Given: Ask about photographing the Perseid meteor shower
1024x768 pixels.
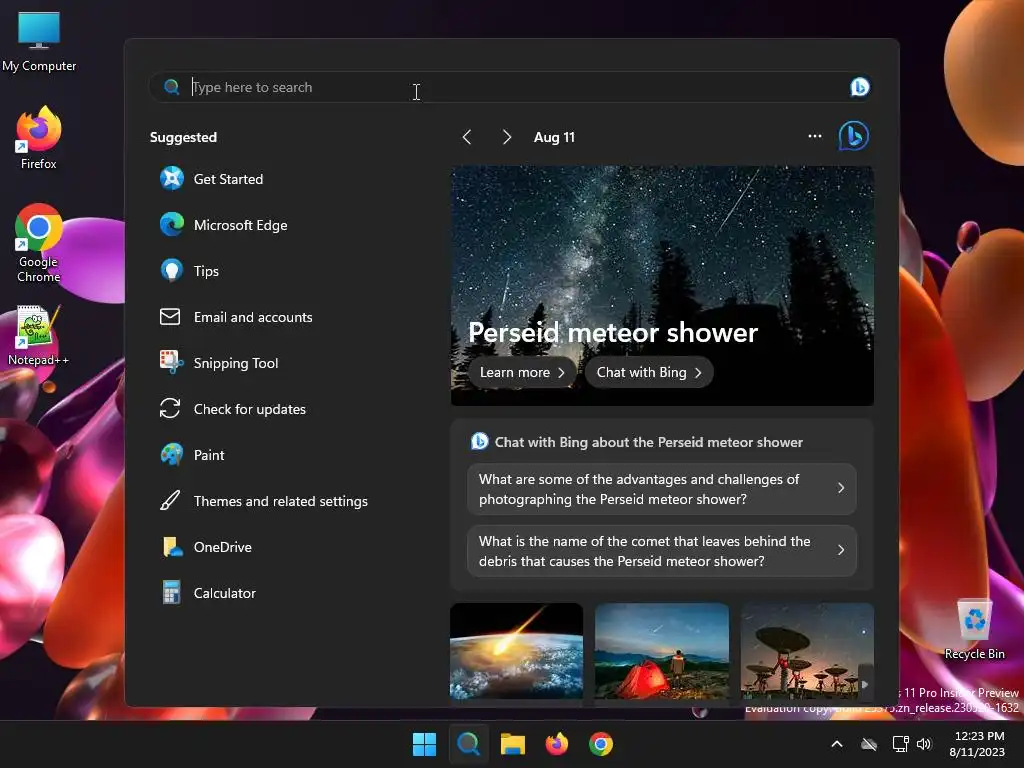Looking at the screenshot, I should point(662,488).
